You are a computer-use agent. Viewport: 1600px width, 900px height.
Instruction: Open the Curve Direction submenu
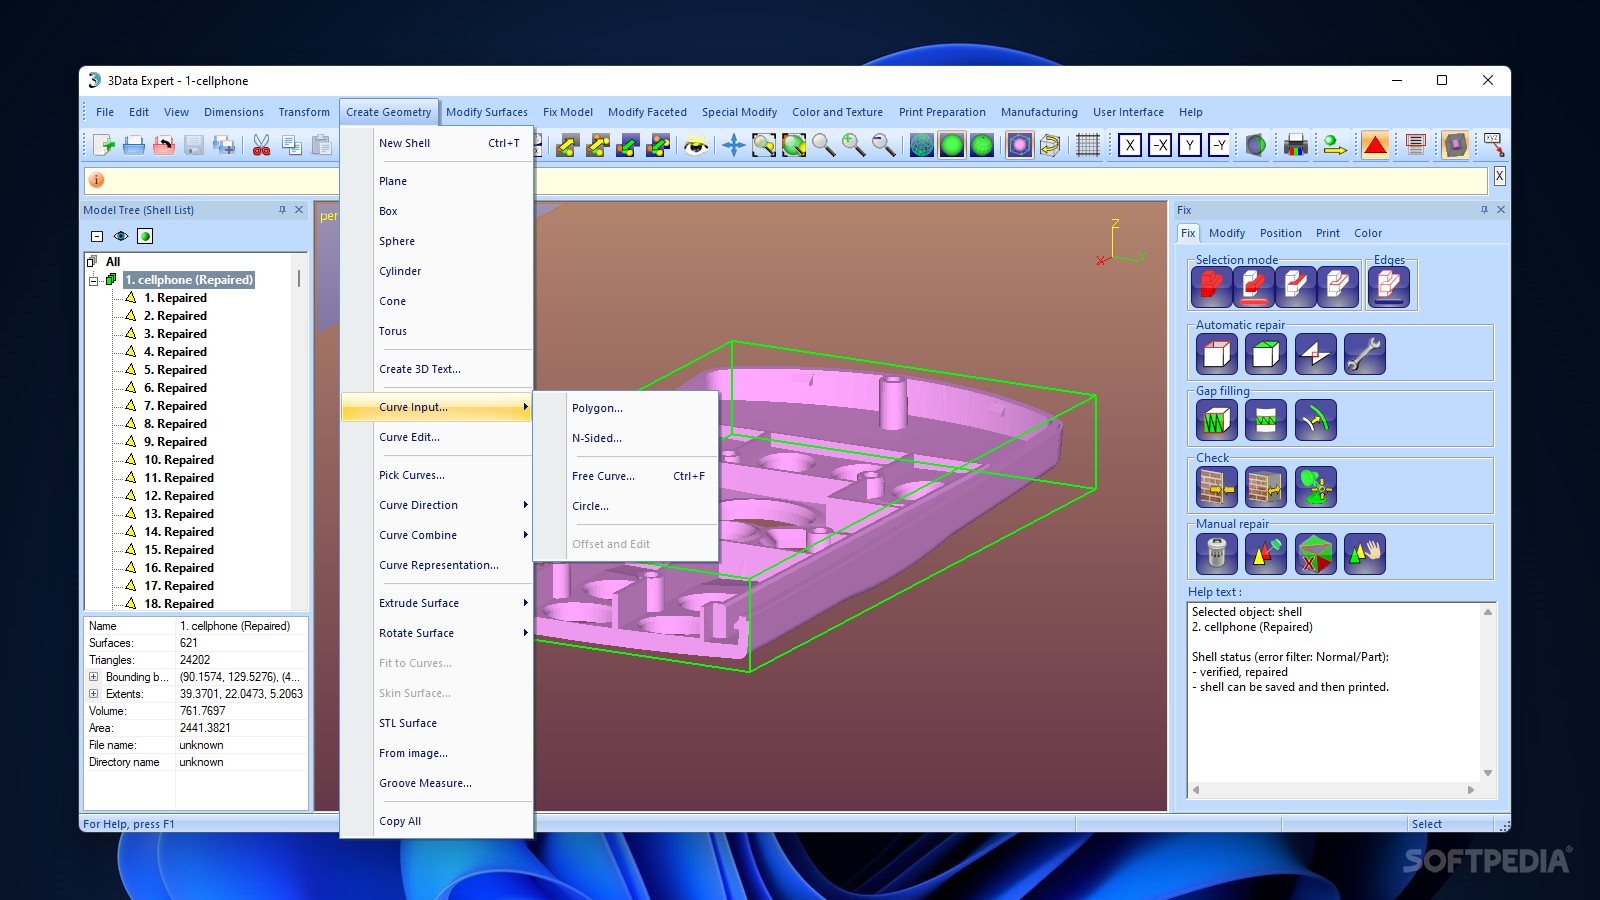click(436, 505)
